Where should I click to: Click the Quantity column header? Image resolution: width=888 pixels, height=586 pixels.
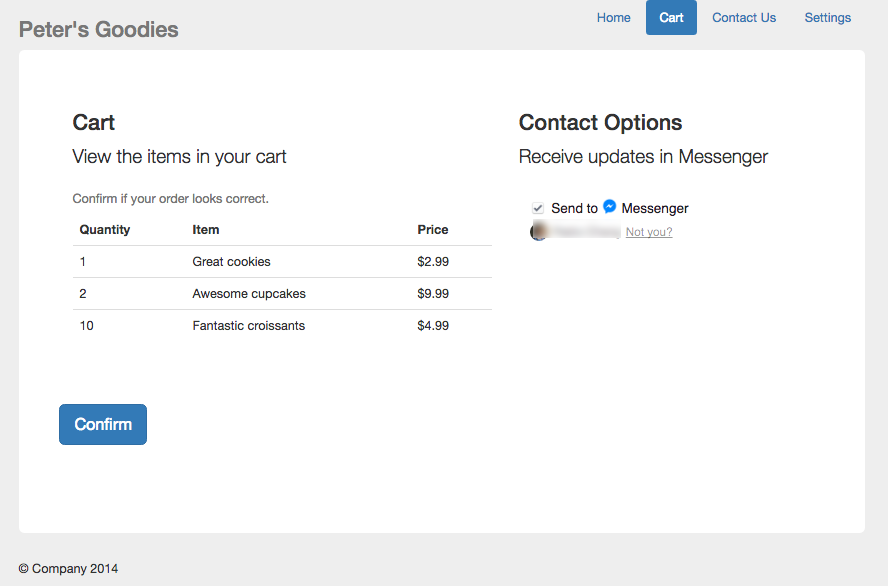(x=105, y=230)
